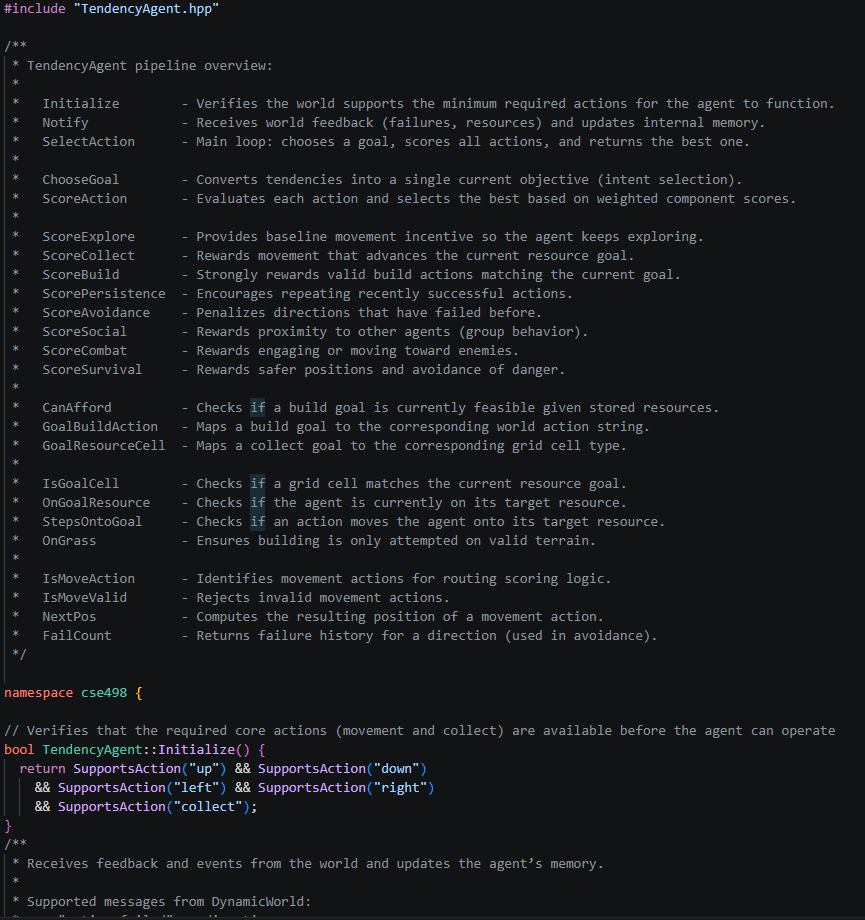
Task: Click the bool keyword before TendencyAgent
Action: tap(17, 749)
